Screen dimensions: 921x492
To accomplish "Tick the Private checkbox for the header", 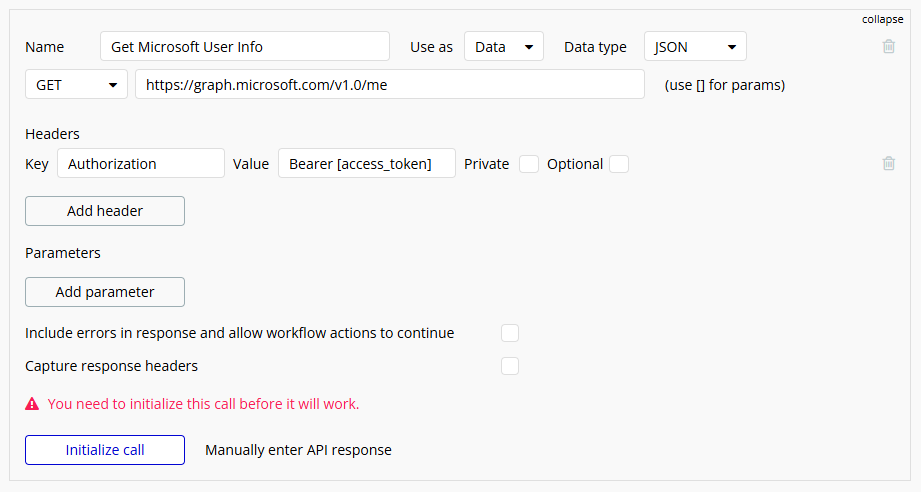I will 529,164.
